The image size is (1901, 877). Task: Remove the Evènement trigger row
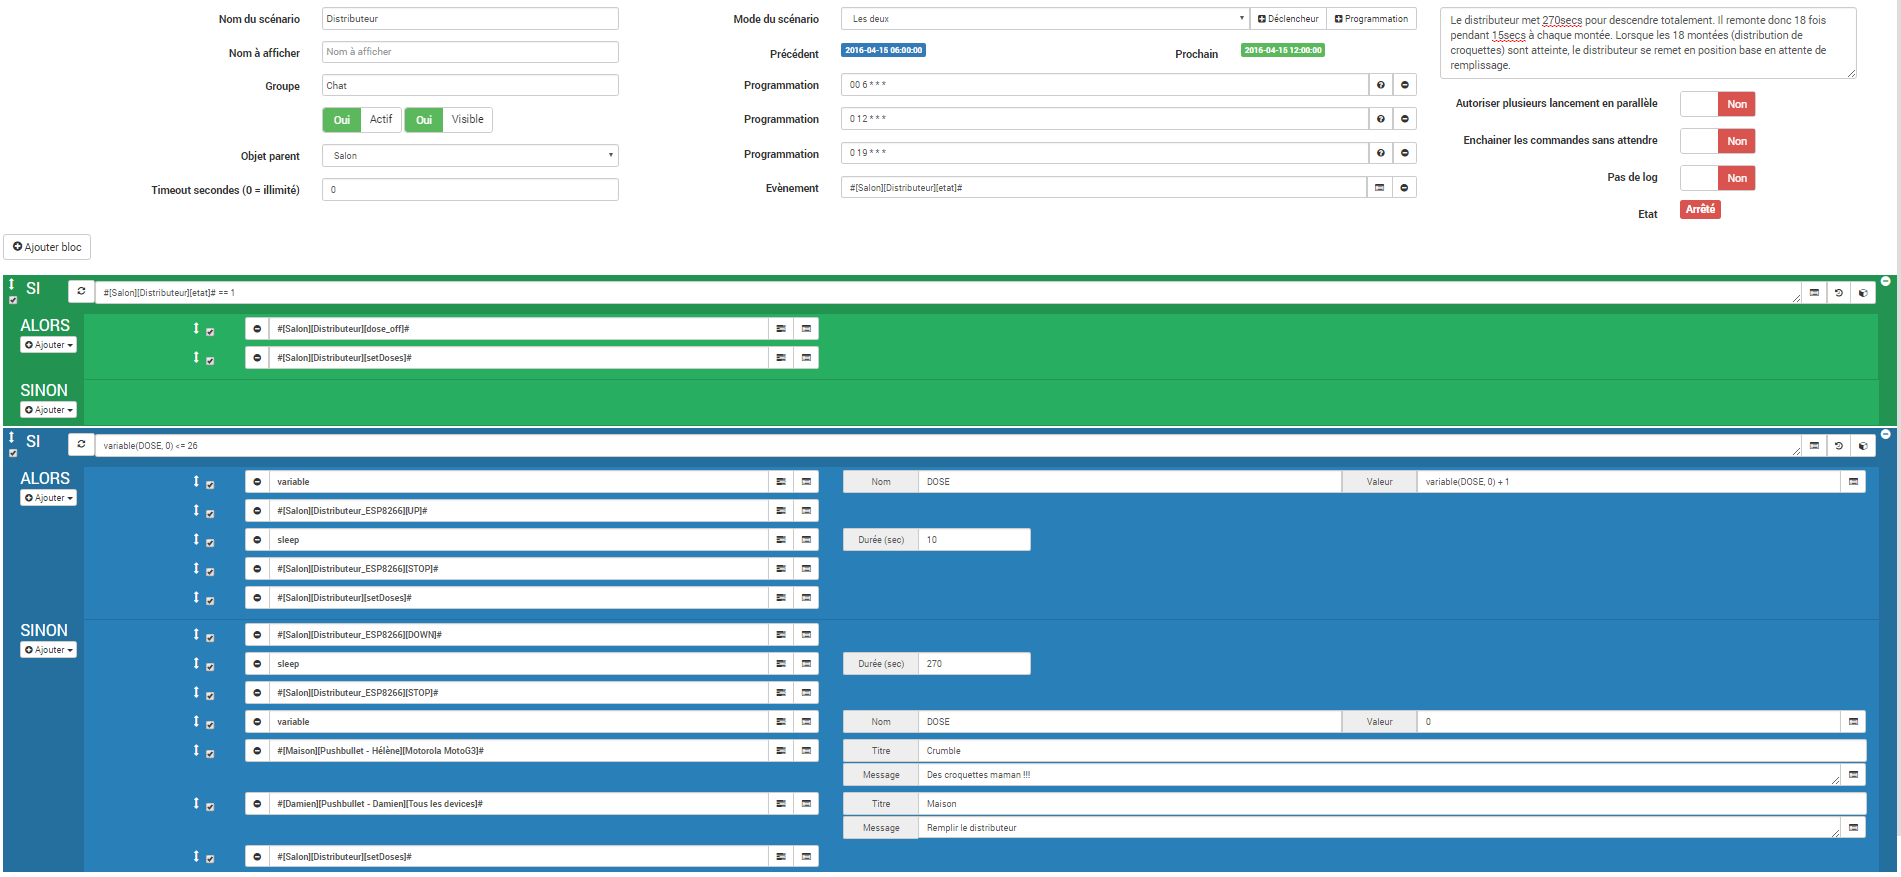tap(1404, 187)
